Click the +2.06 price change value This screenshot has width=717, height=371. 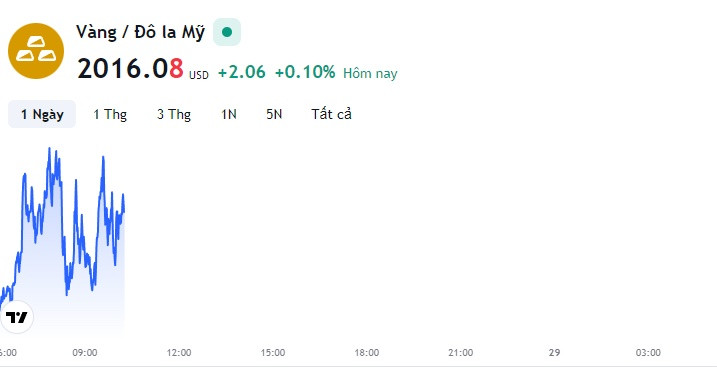click(x=241, y=72)
